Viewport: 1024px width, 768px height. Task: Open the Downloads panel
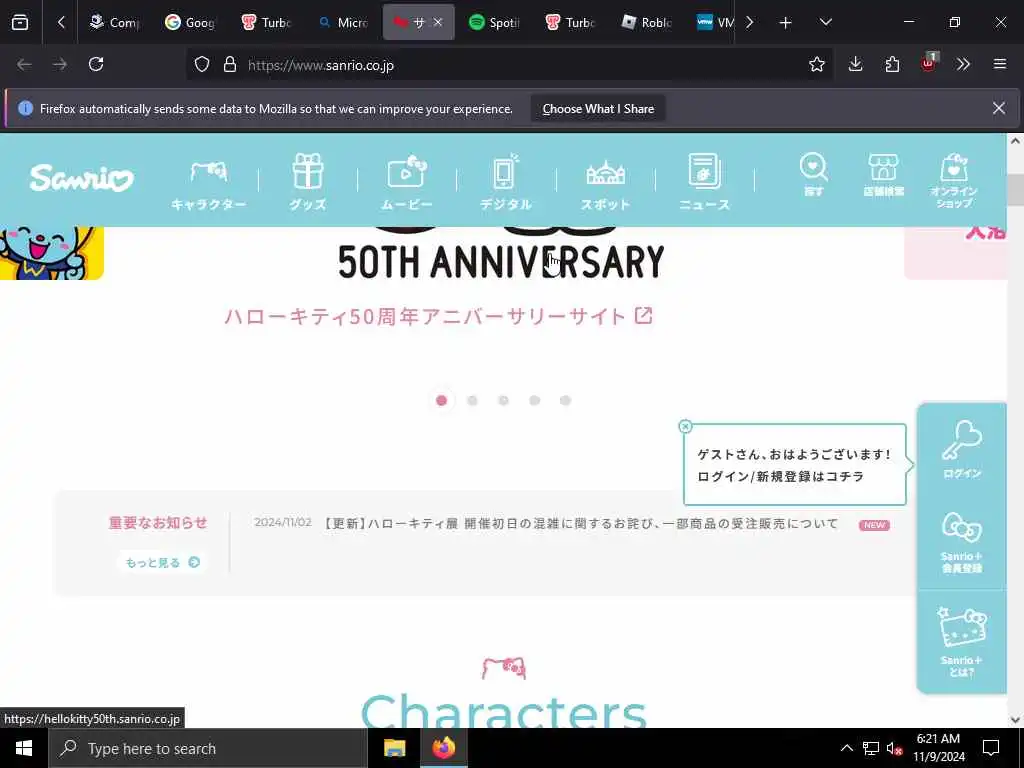[x=856, y=65]
